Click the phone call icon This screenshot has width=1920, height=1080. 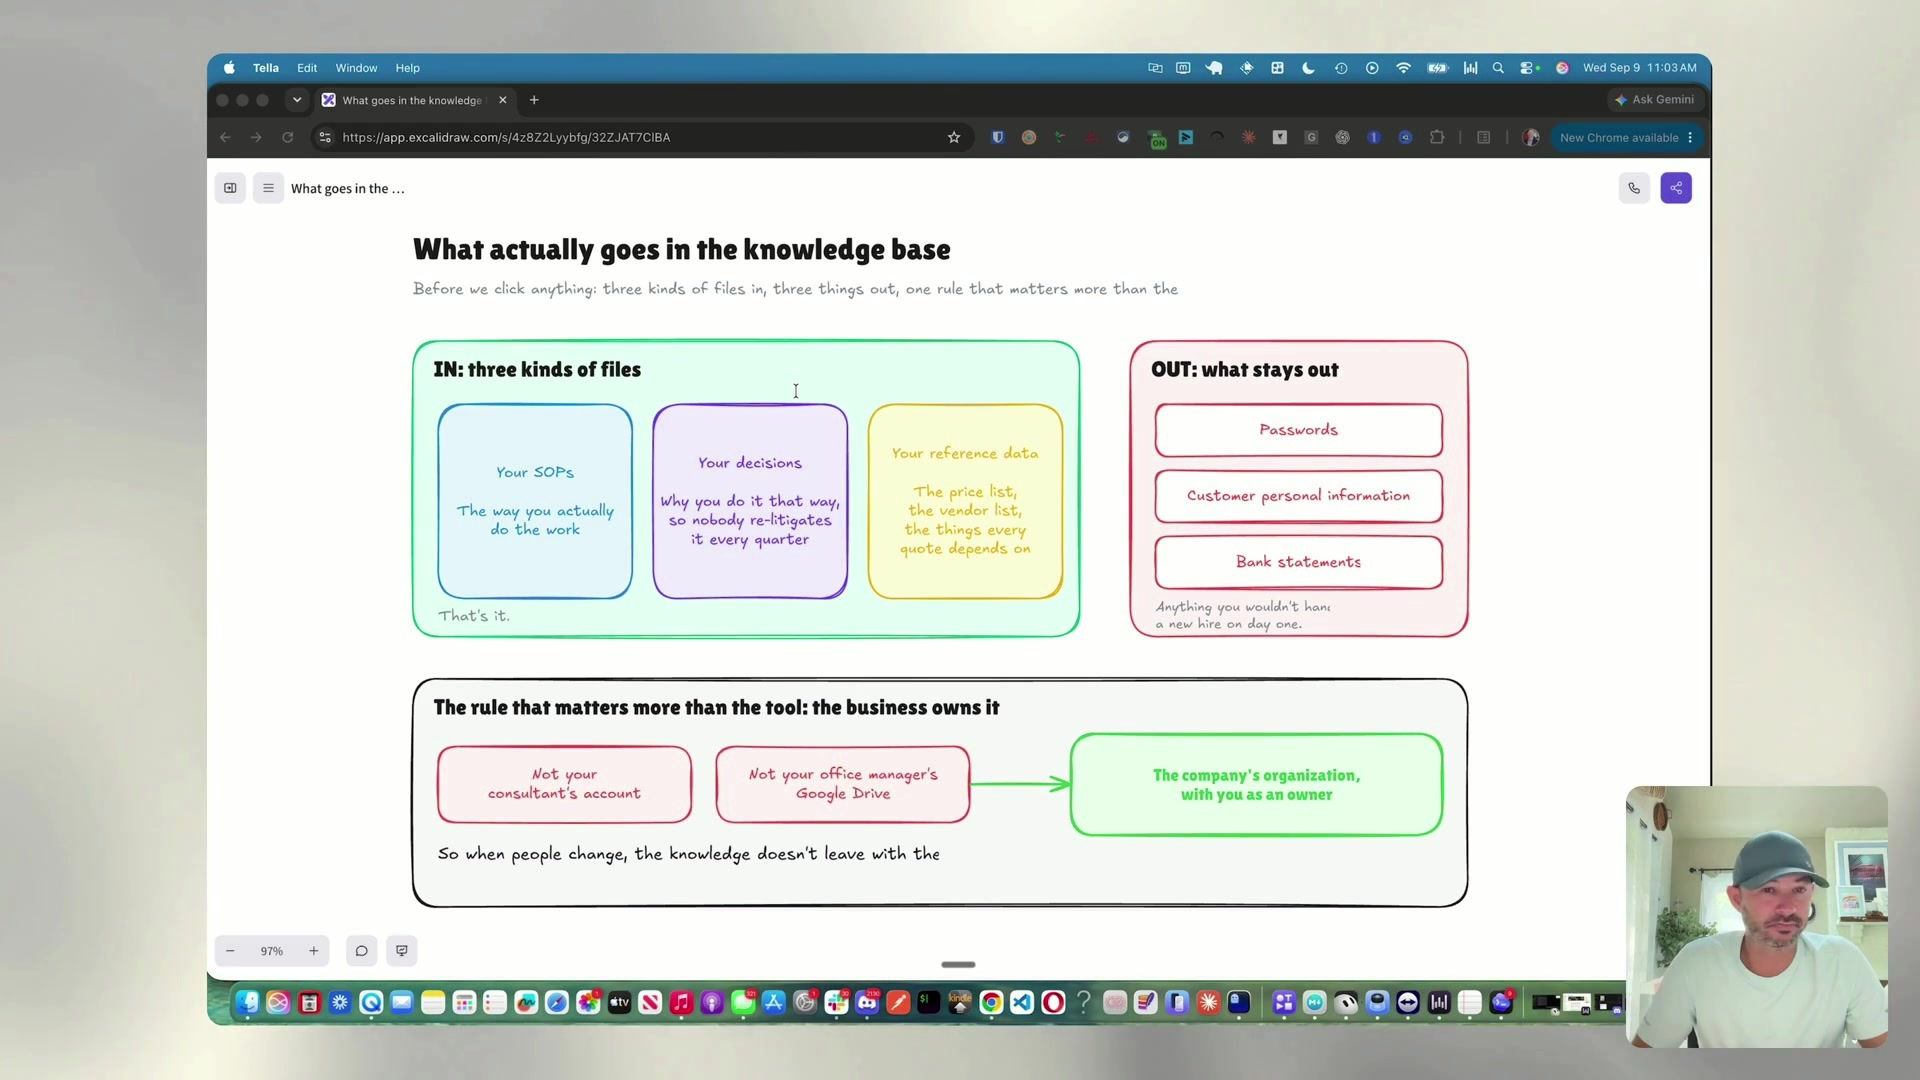click(x=1634, y=188)
